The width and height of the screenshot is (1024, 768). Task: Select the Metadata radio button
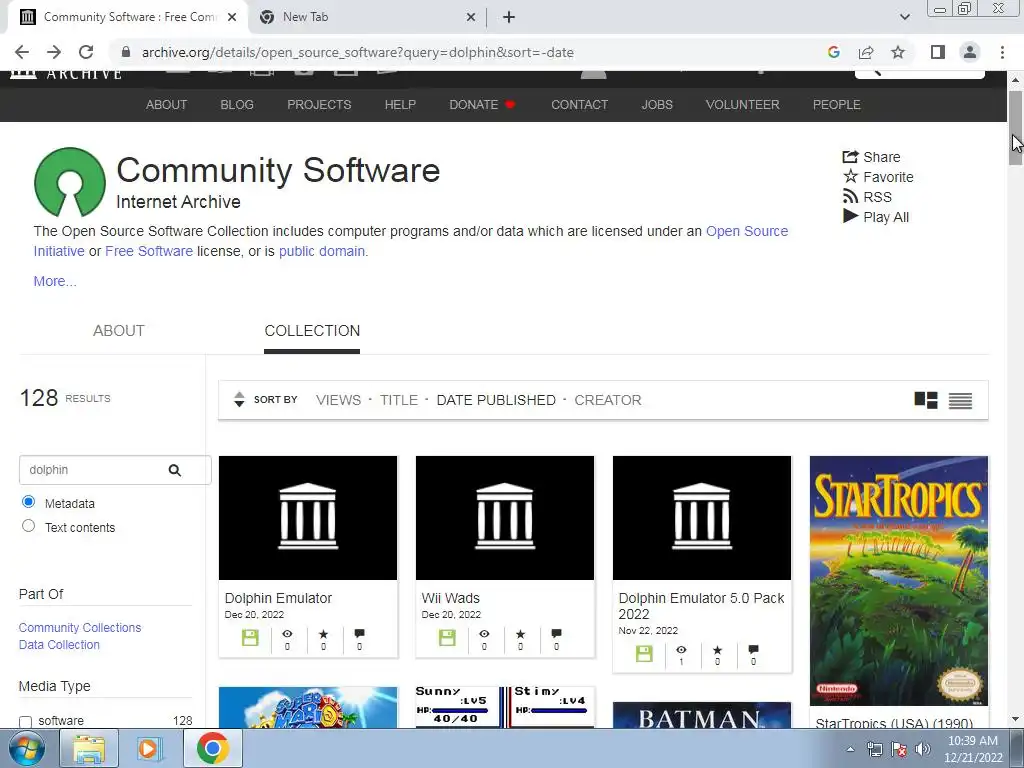click(28, 502)
